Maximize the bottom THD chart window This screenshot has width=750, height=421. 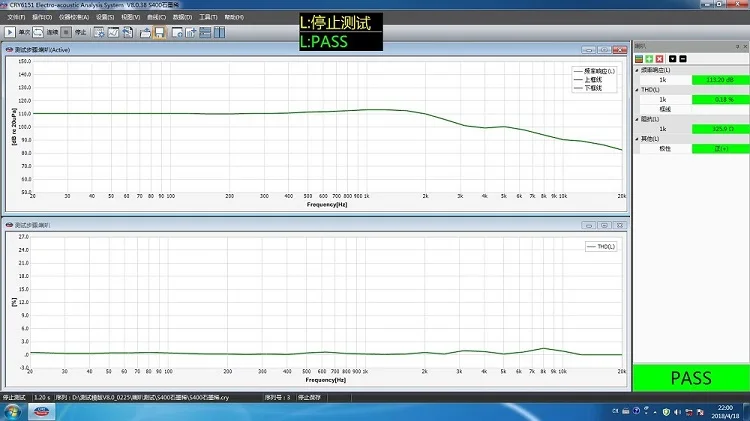point(604,225)
